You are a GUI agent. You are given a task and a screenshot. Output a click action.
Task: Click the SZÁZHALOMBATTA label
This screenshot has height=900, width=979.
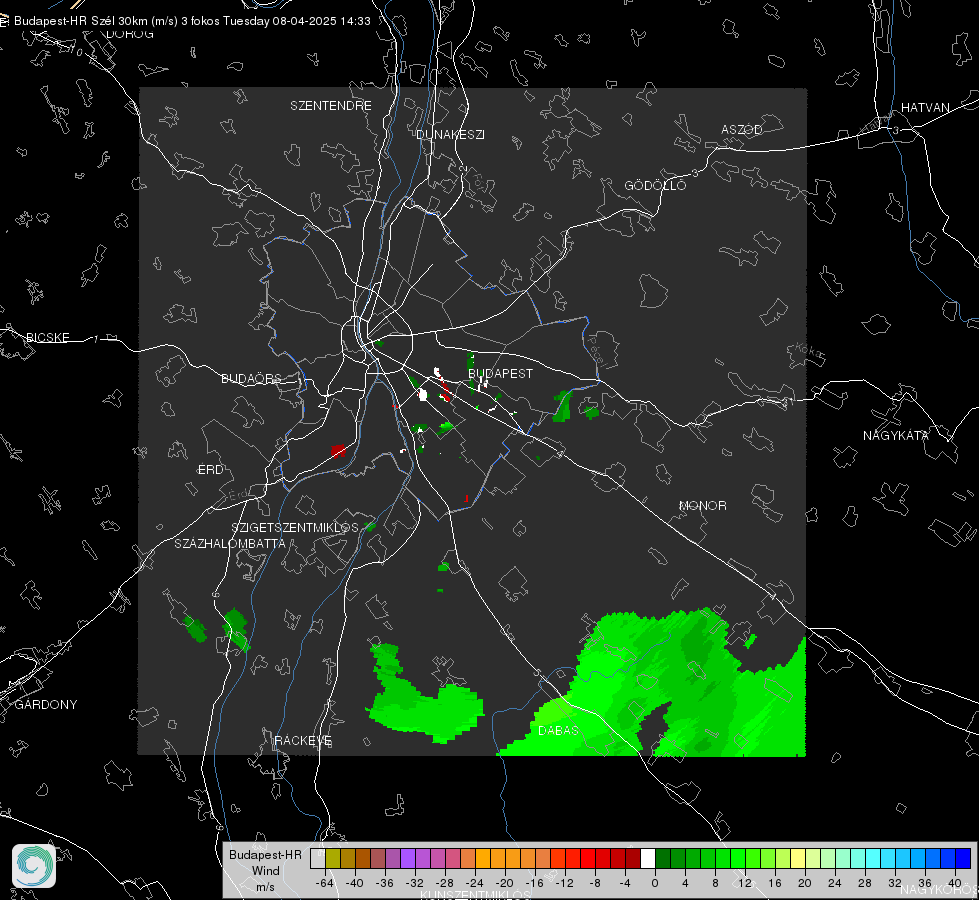coord(230,543)
